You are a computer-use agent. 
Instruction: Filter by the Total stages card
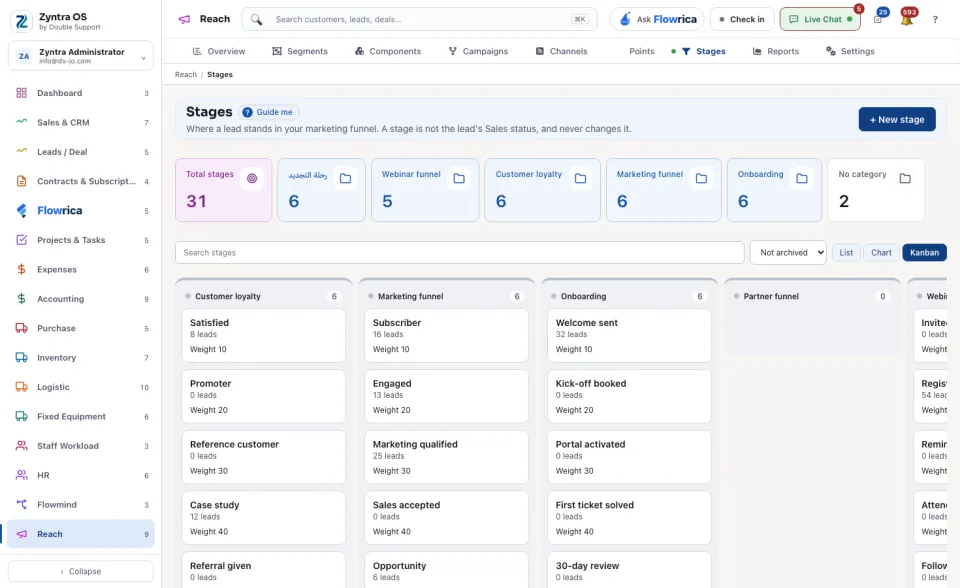[223, 190]
